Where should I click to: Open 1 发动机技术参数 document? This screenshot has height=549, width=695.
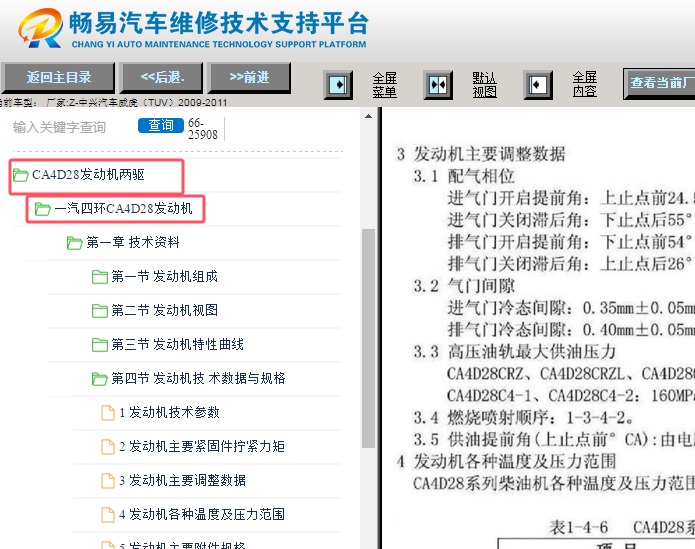169,413
